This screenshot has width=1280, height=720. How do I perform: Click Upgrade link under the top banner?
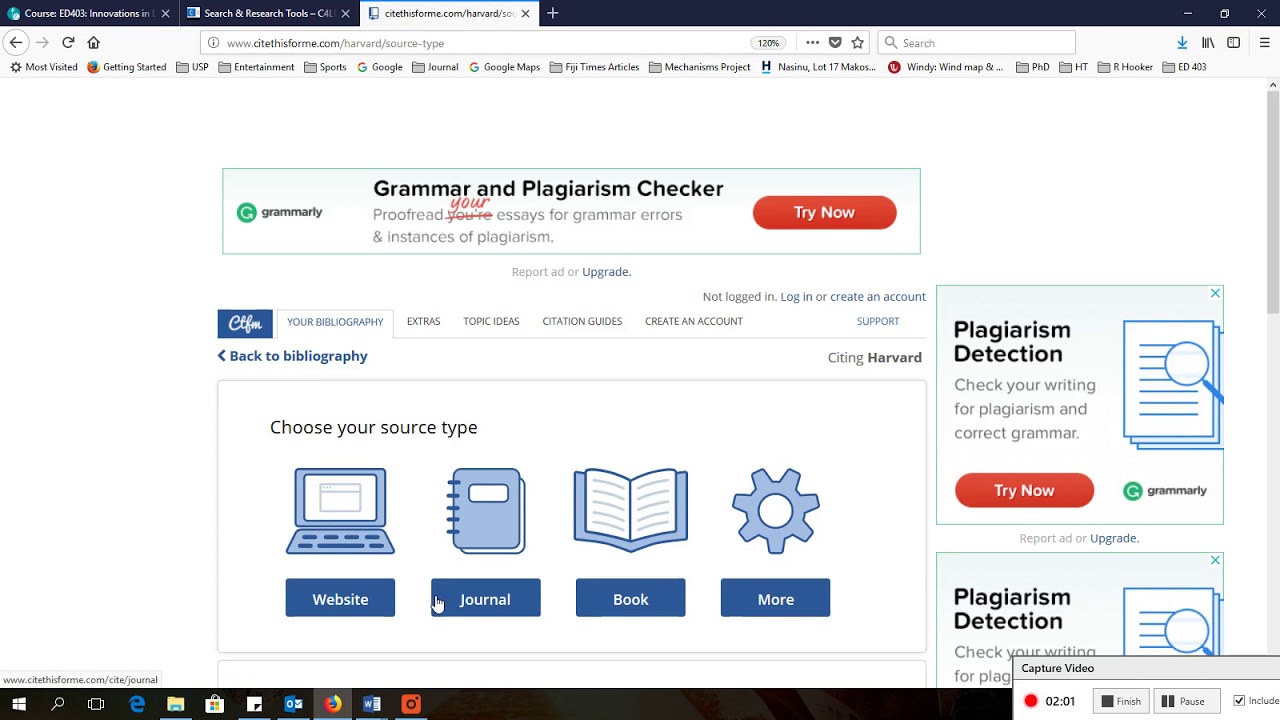(606, 272)
